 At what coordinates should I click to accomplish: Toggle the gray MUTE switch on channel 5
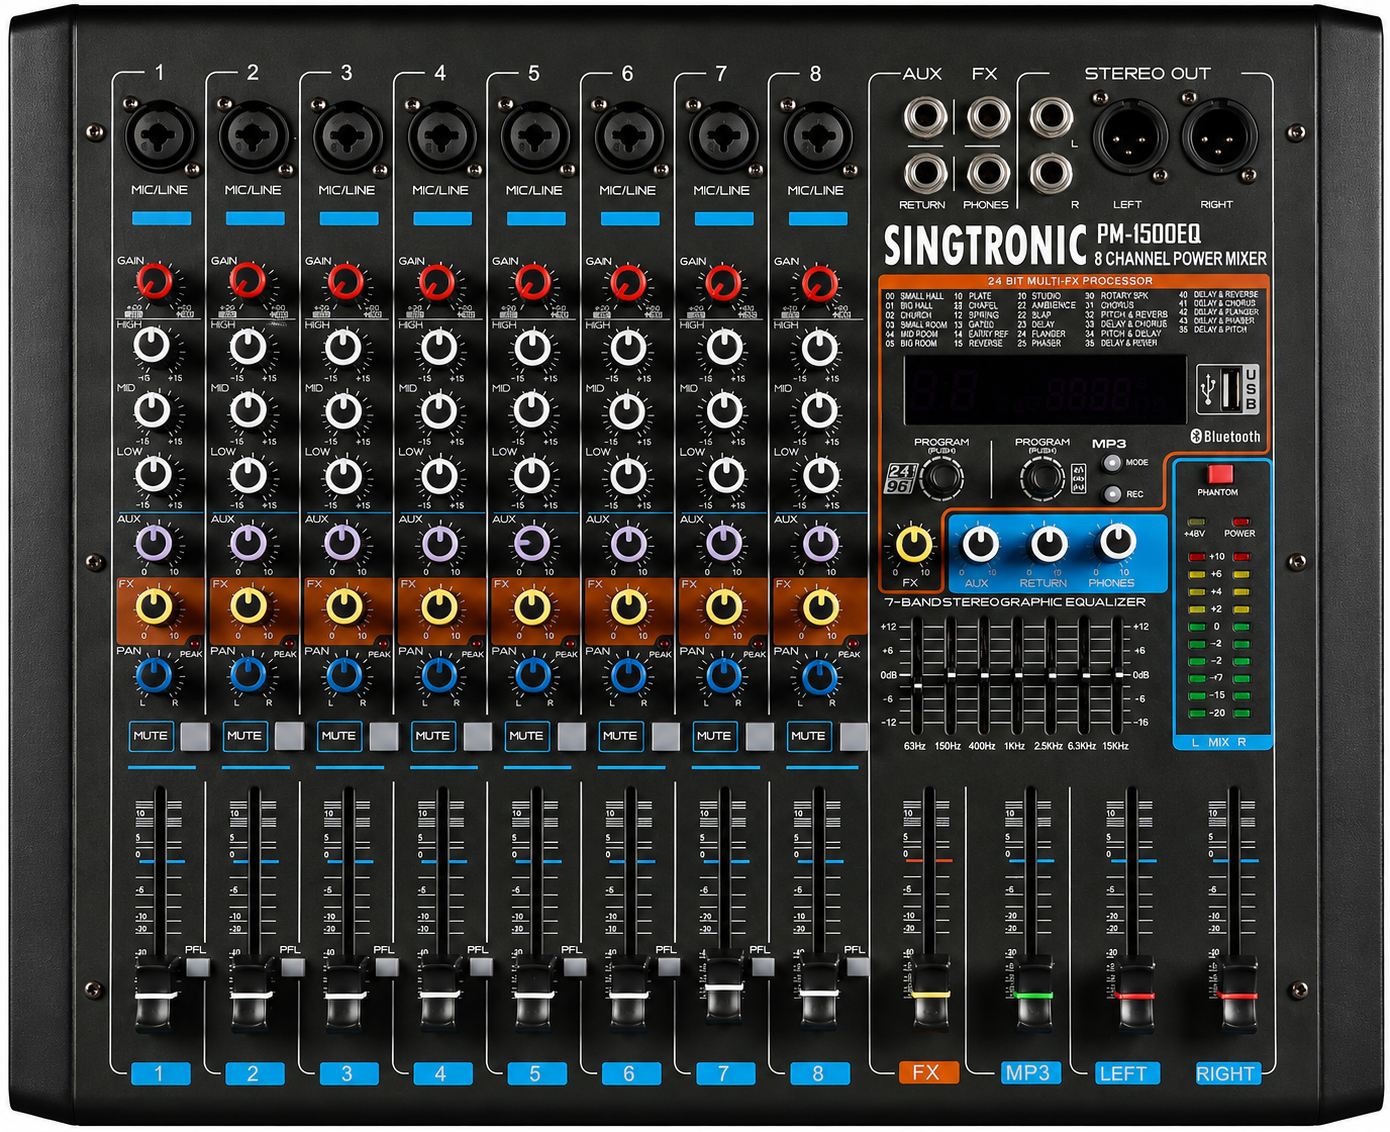(x=571, y=736)
